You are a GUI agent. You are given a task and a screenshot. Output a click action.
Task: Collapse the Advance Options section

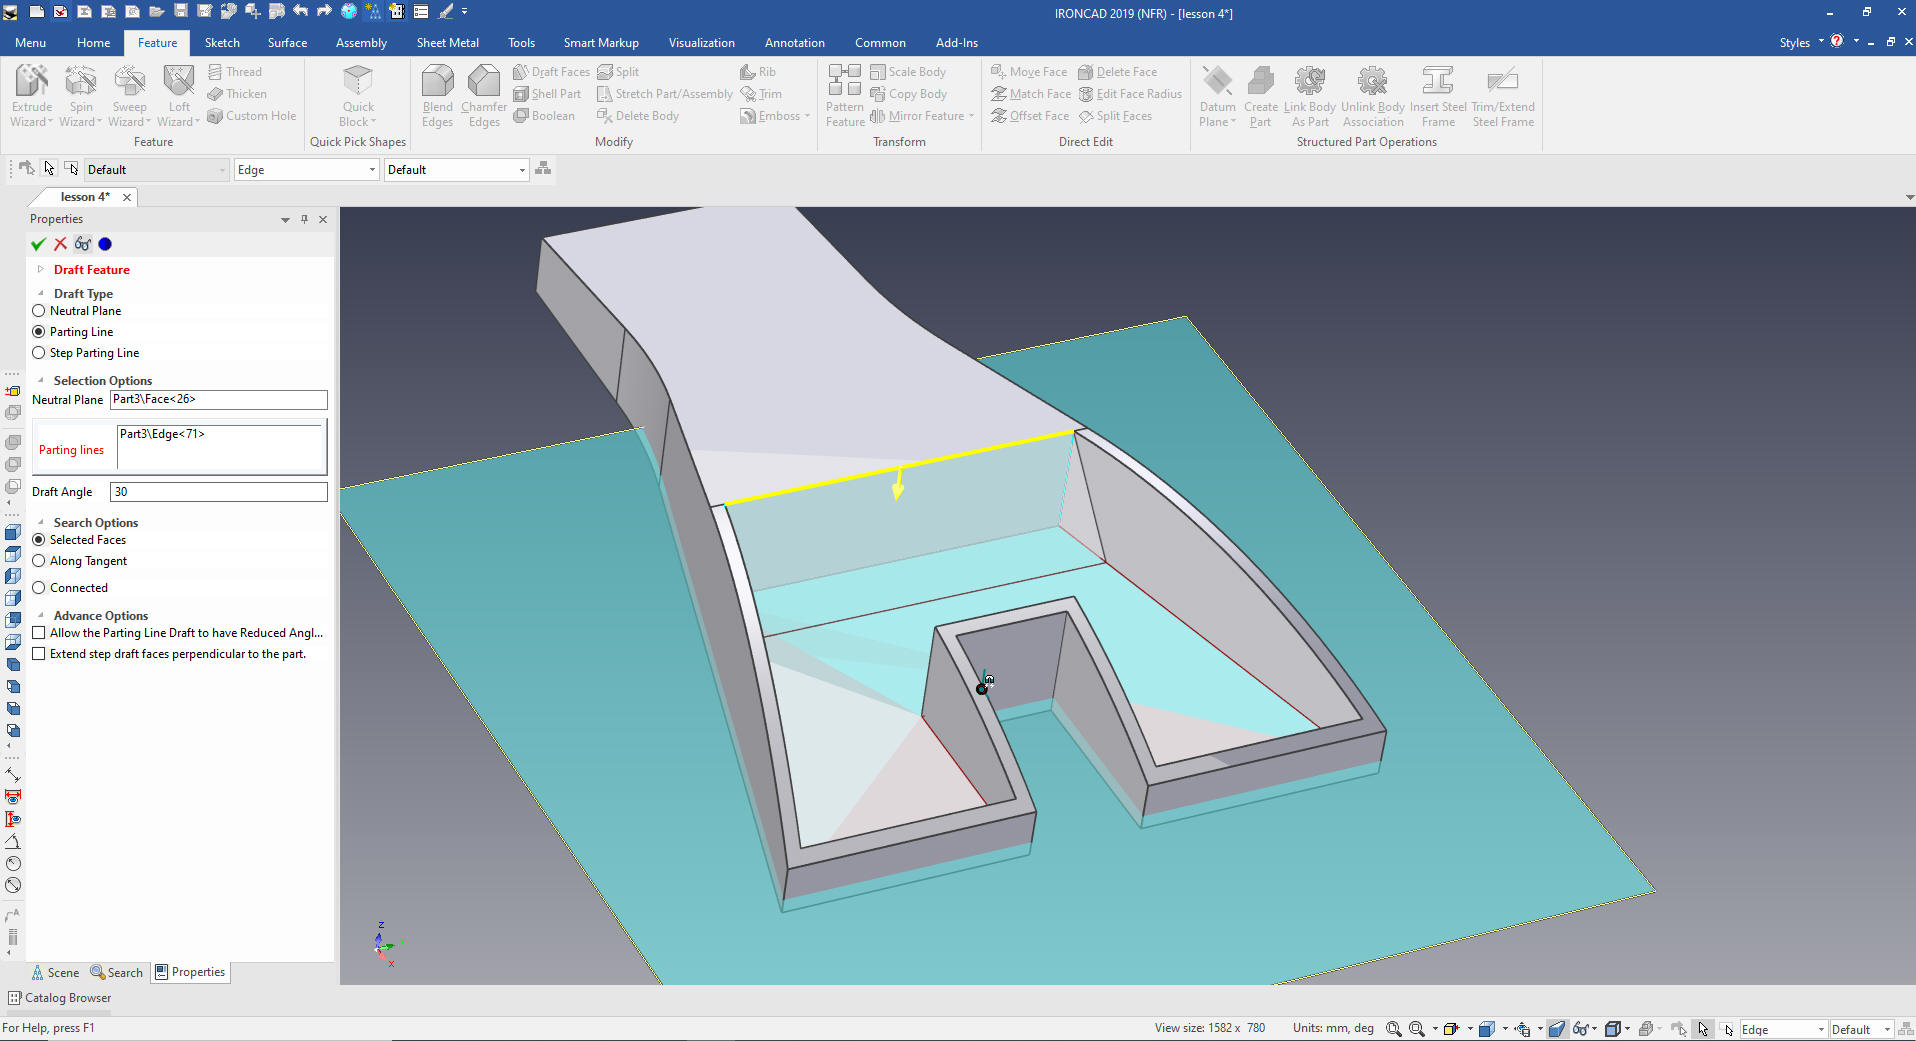[x=40, y=616]
